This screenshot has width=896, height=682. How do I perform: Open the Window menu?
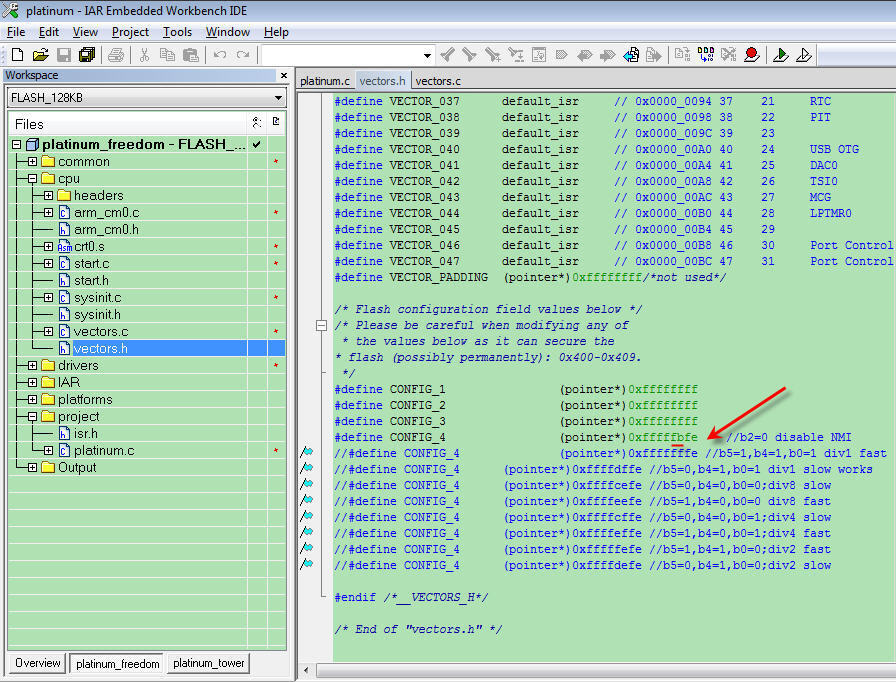[227, 32]
